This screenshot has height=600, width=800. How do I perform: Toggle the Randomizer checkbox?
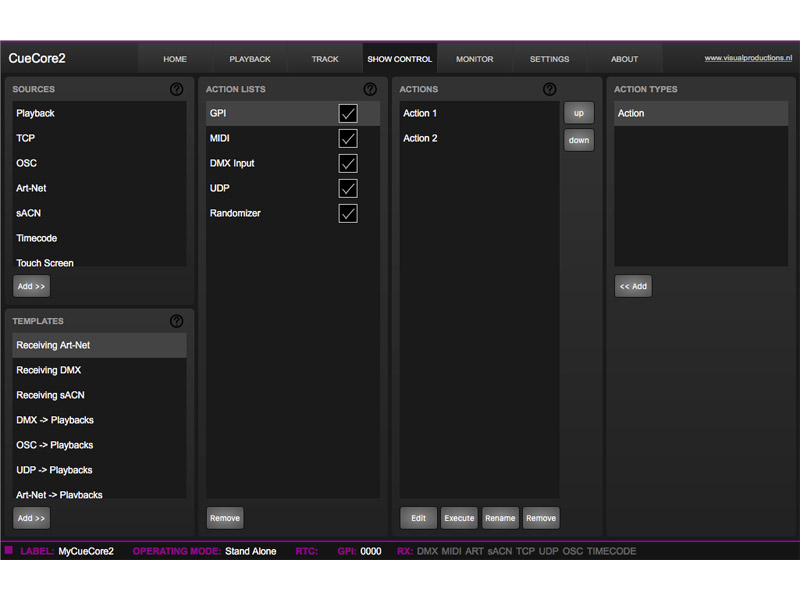click(x=347, y=213)
